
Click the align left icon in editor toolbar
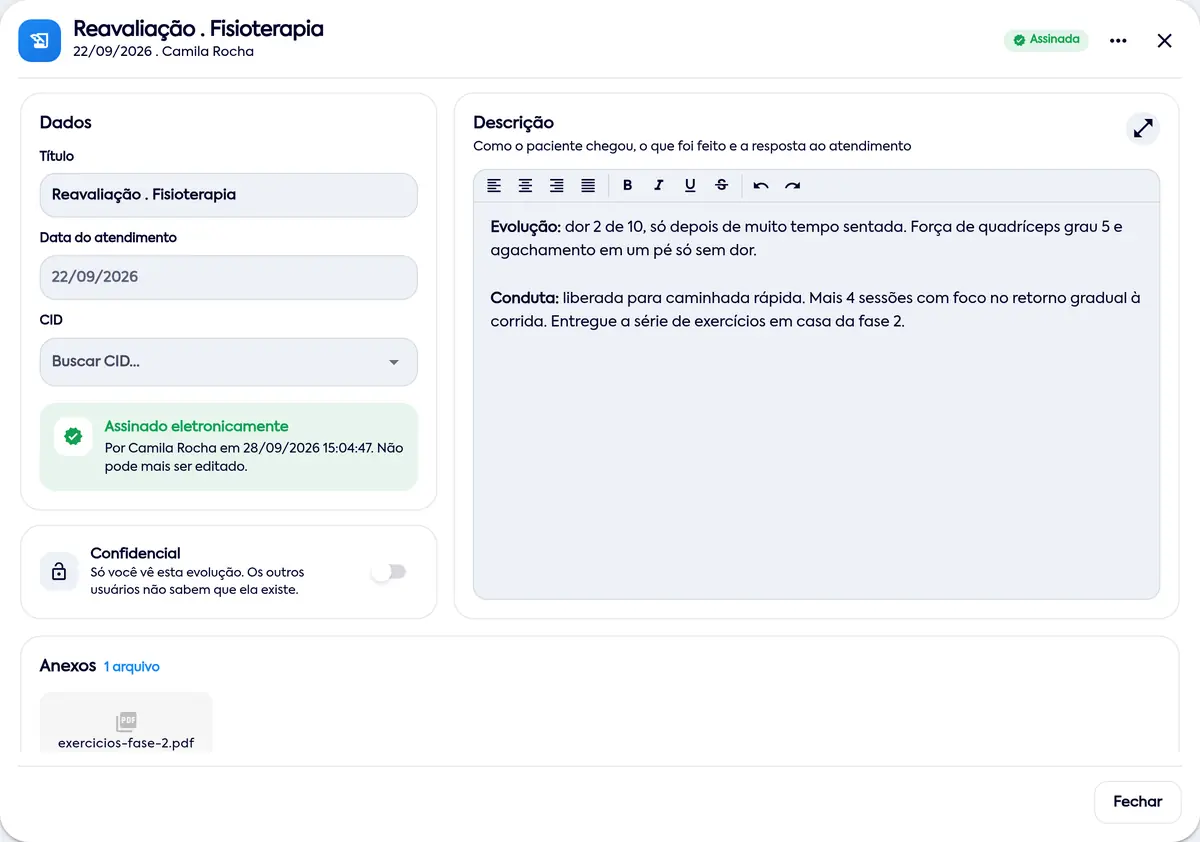tap(494, 185)
